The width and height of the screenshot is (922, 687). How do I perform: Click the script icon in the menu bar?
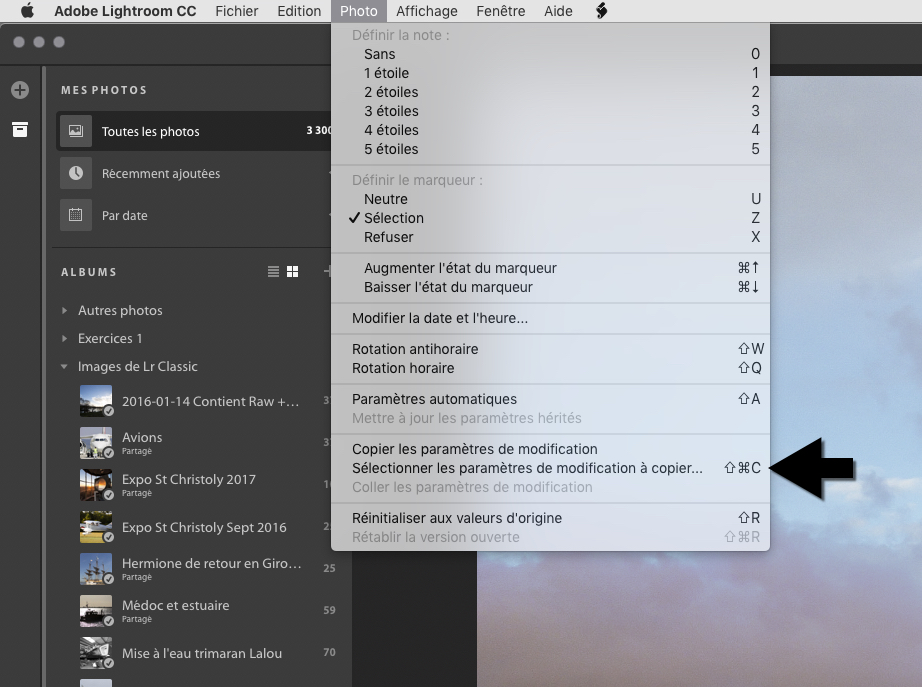(x=601, y=11)
